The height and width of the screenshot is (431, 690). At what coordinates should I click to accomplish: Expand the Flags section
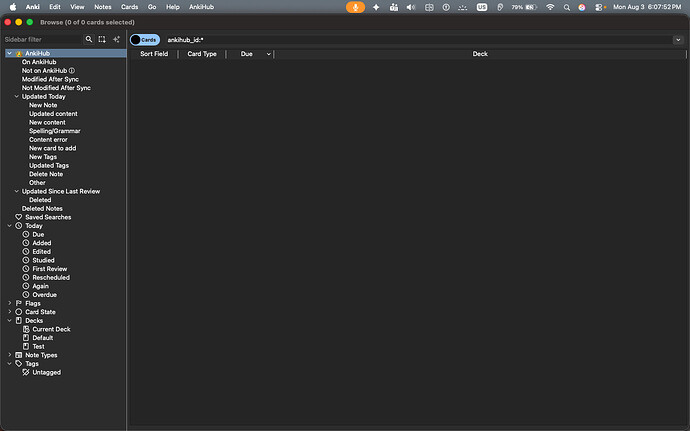click(x=9, y=303)
